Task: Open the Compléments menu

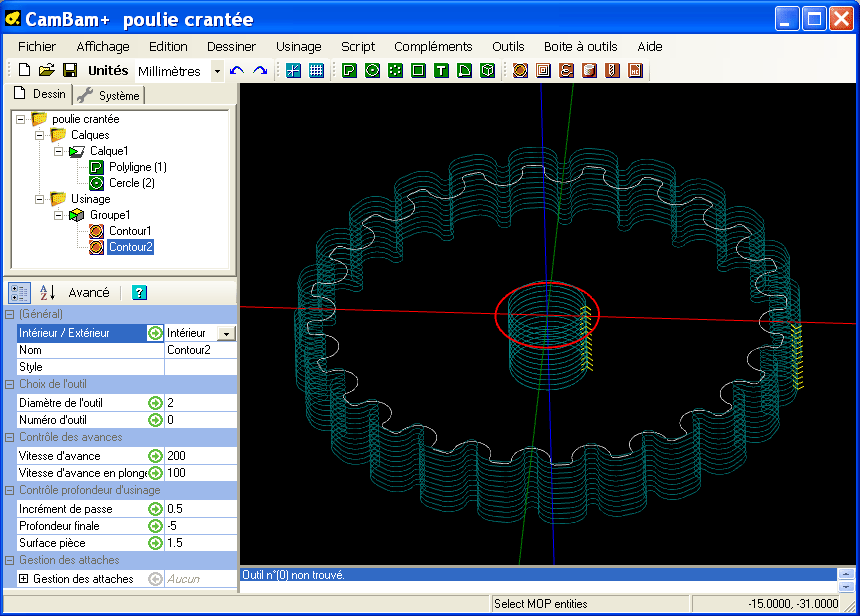Action: pyautogui.click(x=433, y=47)
